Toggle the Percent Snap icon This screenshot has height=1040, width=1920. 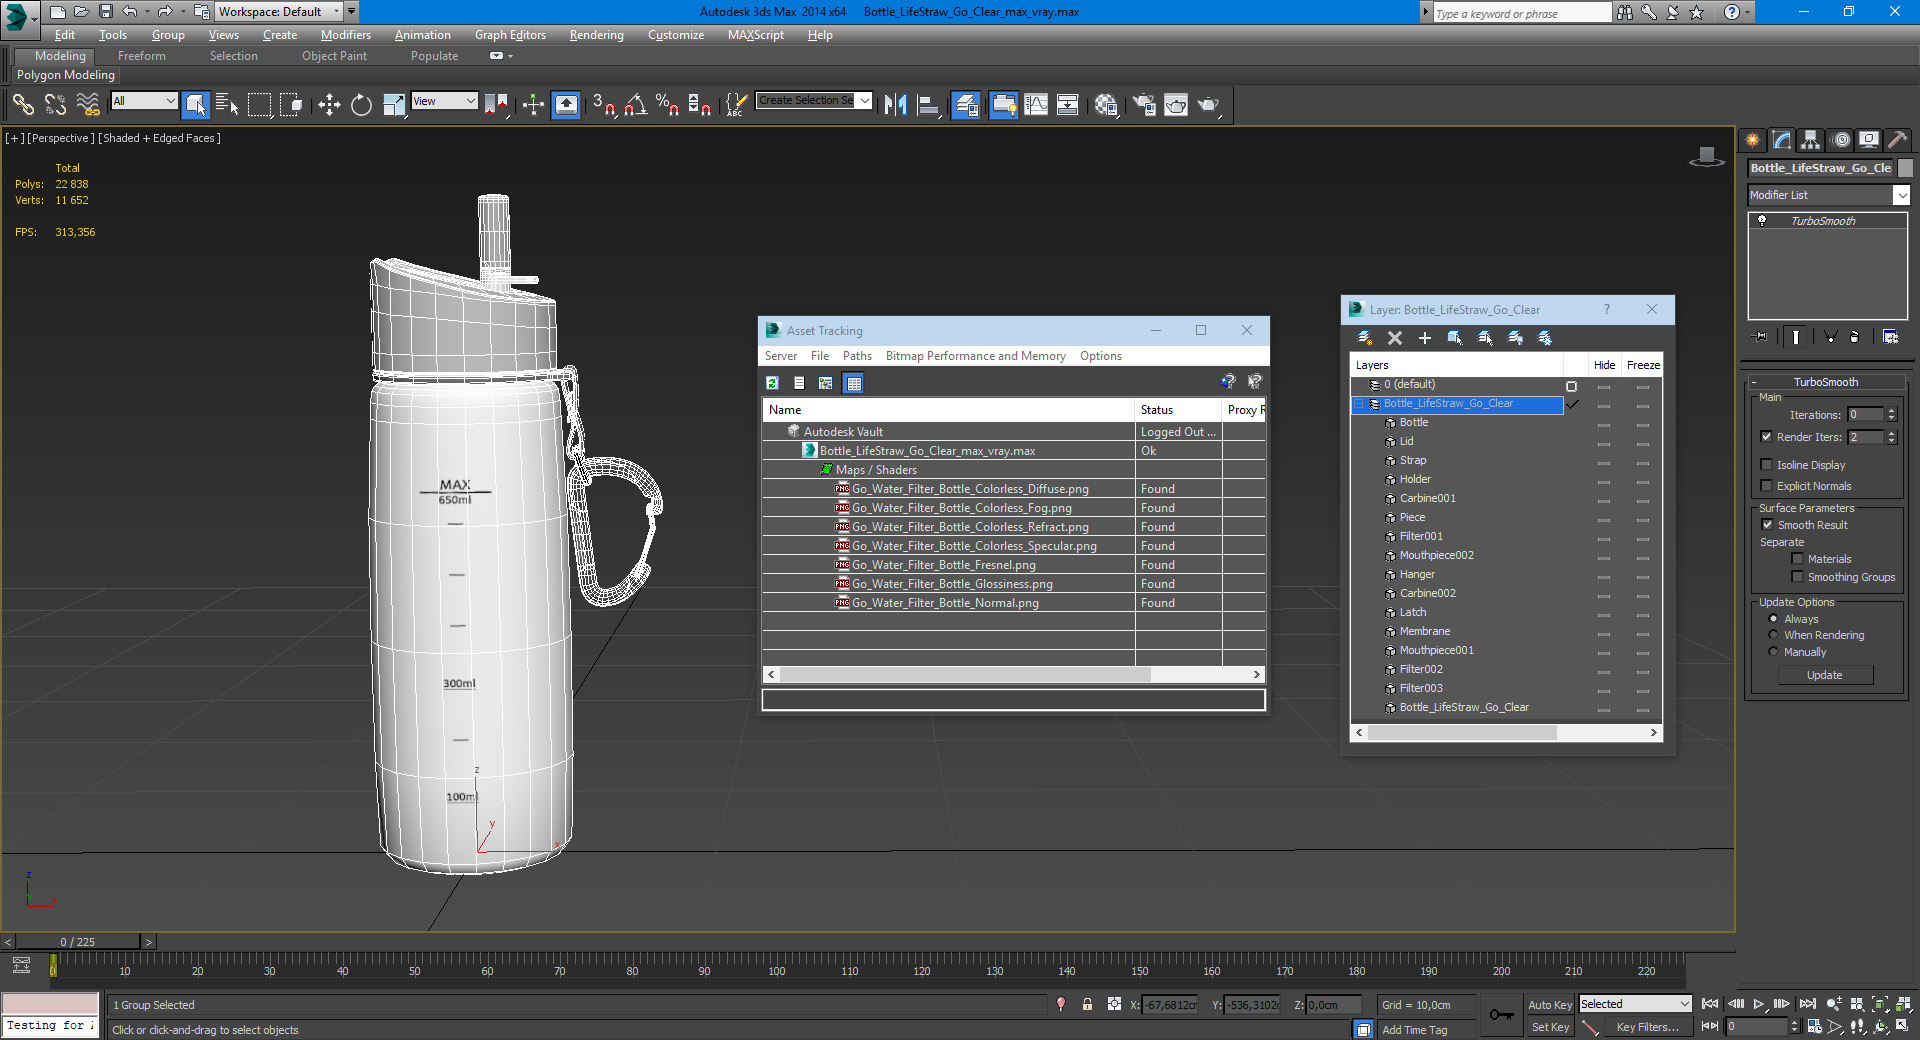[x=667, y=104]
